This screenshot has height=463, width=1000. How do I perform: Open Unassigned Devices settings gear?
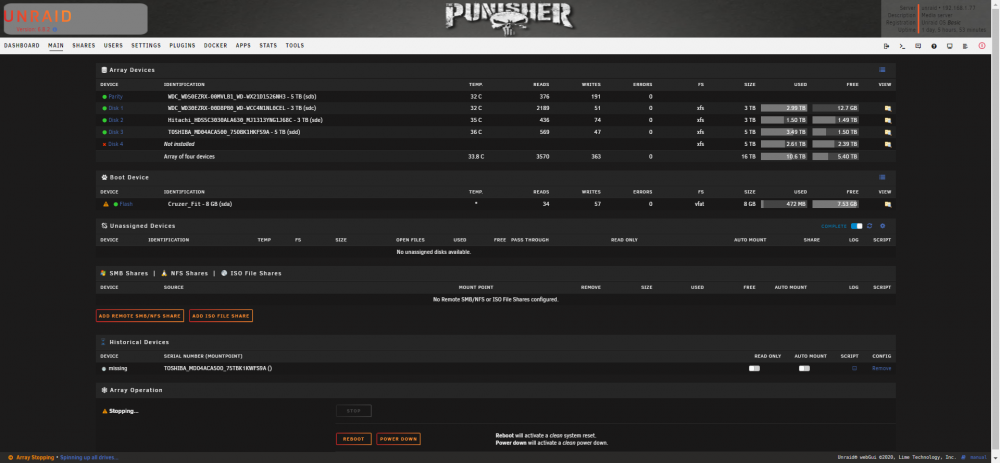[883, 226]
